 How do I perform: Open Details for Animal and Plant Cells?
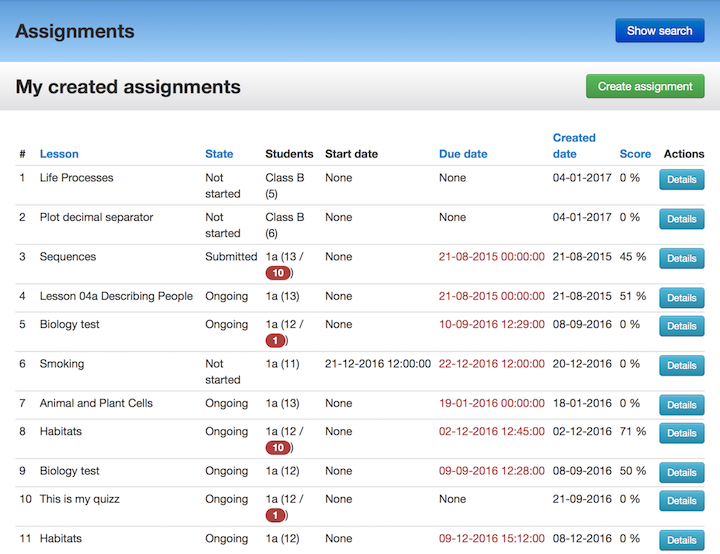tap(681, 405)
